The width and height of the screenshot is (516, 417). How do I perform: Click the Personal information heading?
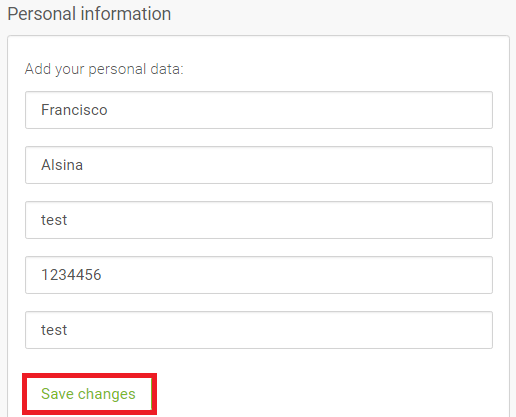pyautogui.click(x=89, y=14)
